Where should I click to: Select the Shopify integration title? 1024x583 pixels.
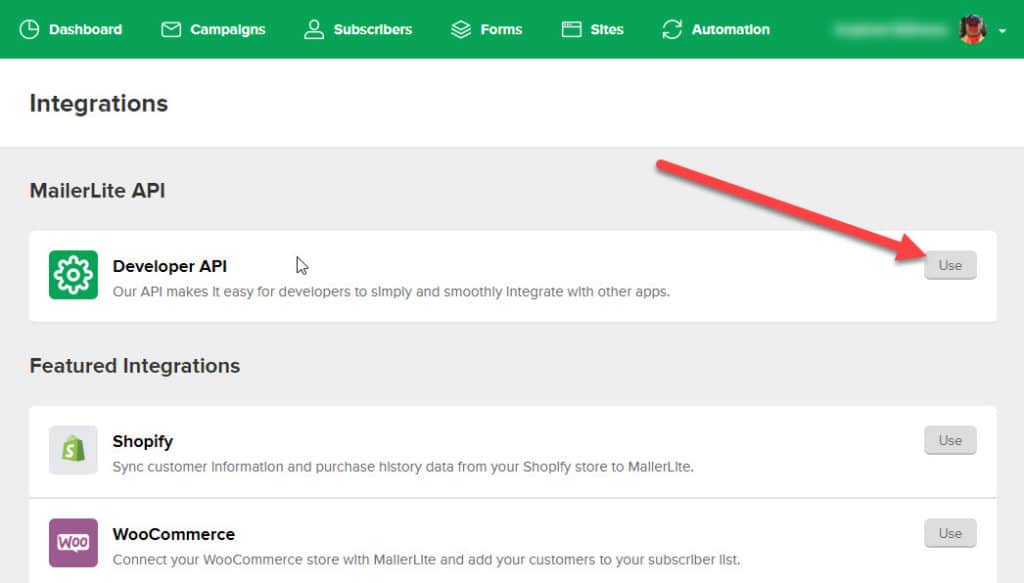point(142,442)
